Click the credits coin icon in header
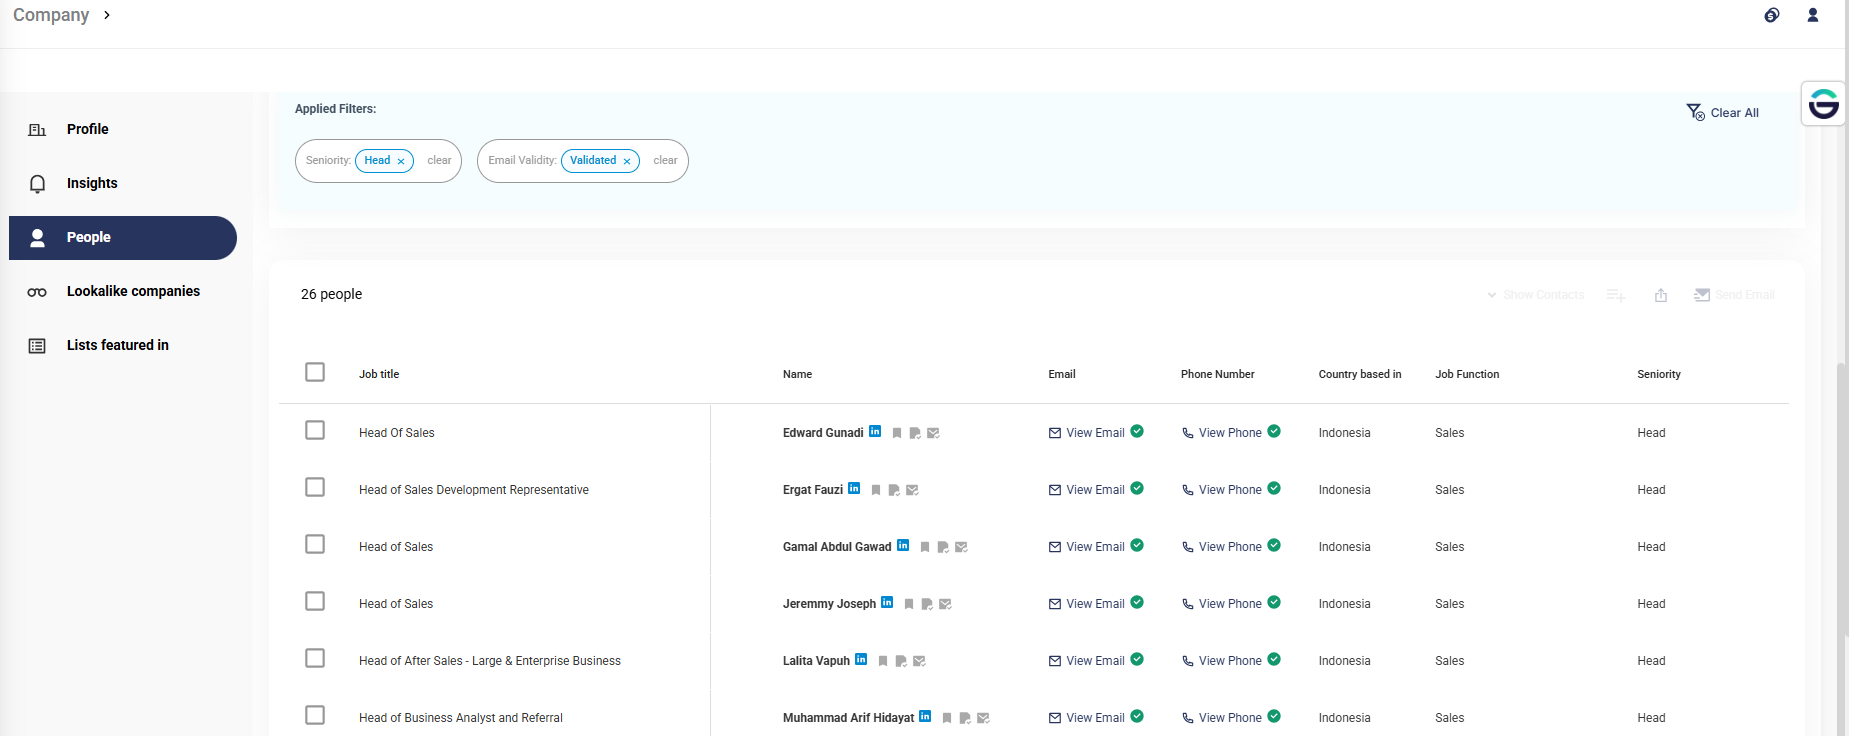The width and height of the screenshot is (1849, 736). (x=1772, y=15)
